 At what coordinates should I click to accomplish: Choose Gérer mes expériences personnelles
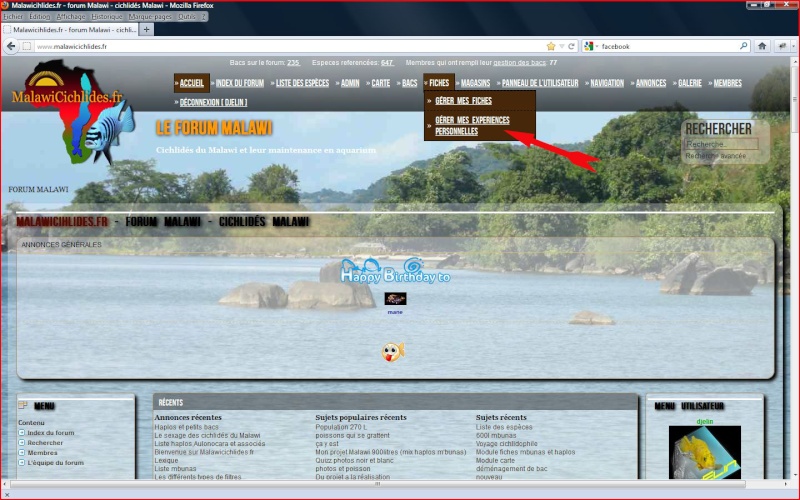pos(472,126)
